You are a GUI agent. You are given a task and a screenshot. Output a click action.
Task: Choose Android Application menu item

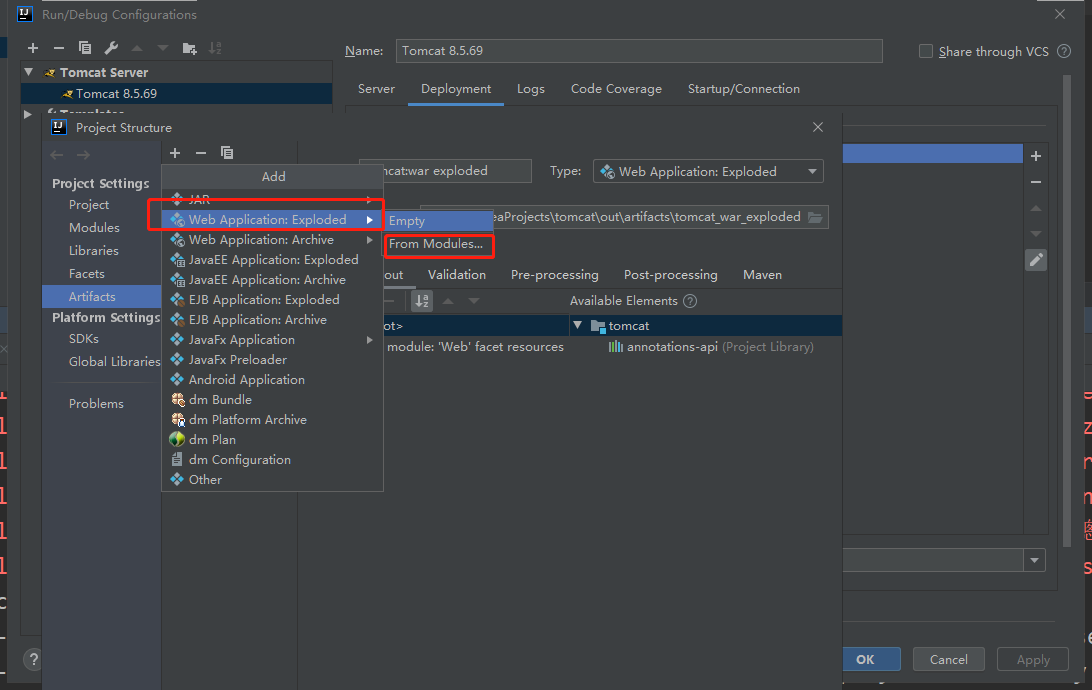[272, 380]
